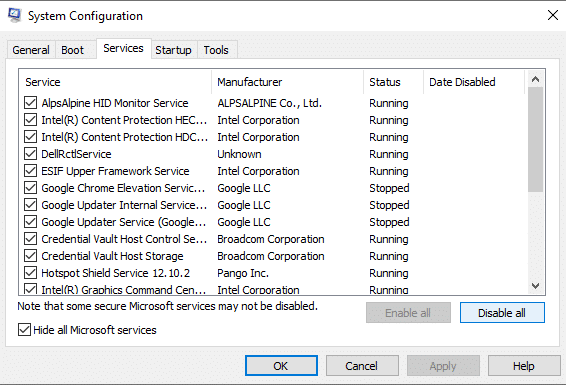Viewport: 566px width, 385px height.
Task: Sort by the Date Disabled column header
Action: tap(474, 82)
